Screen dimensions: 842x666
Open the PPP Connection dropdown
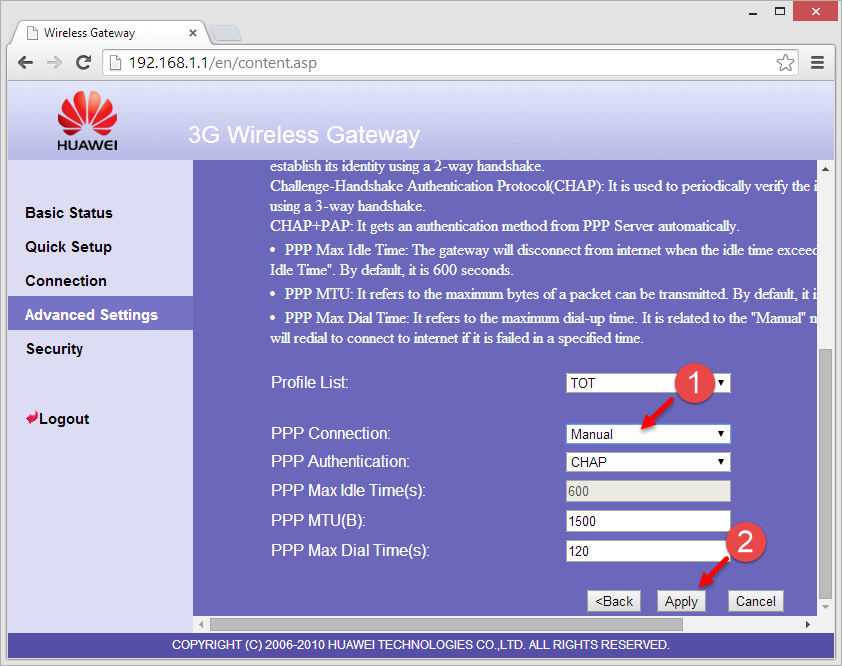click(648, 434)
